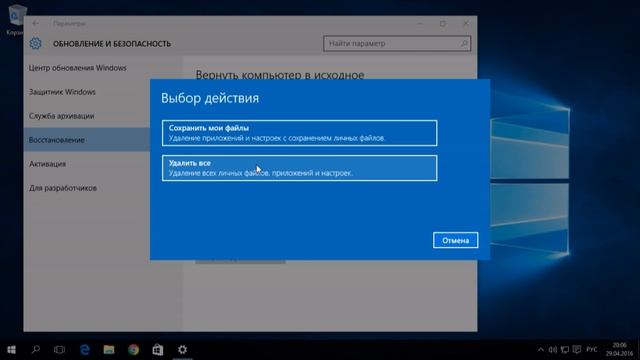Viewport: 640px width, 360px height.
Task: Choose the Удалить все option
Action: point(299,168)
